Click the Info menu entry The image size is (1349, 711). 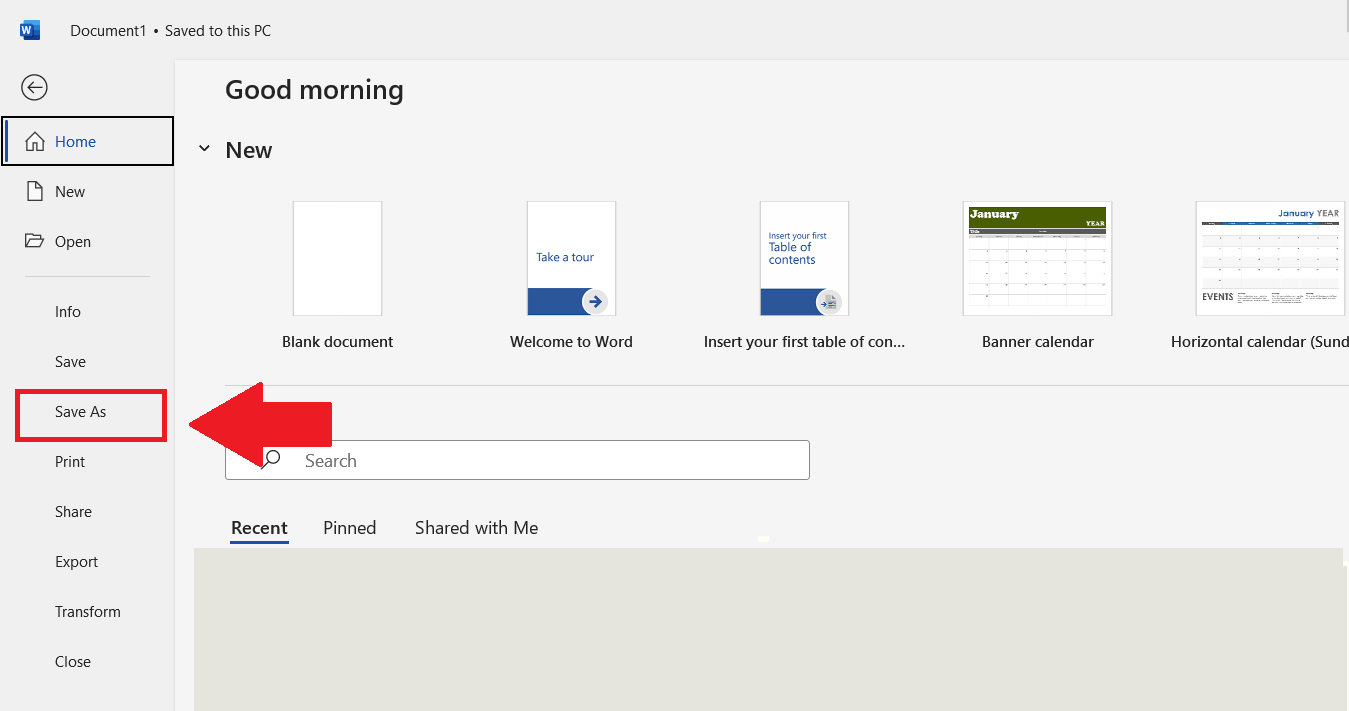[x=67, y=311]
